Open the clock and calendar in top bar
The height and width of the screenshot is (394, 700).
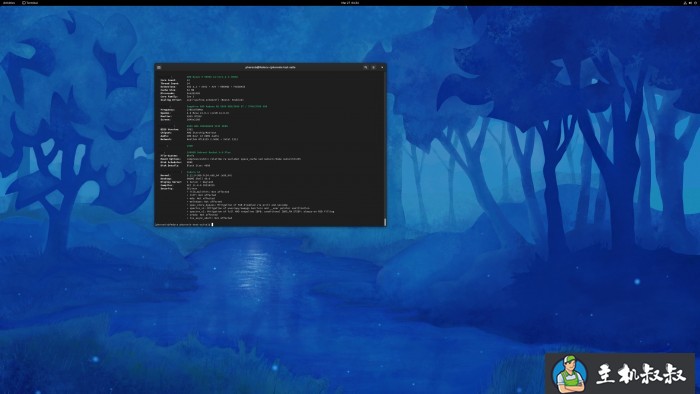(350, 3)
